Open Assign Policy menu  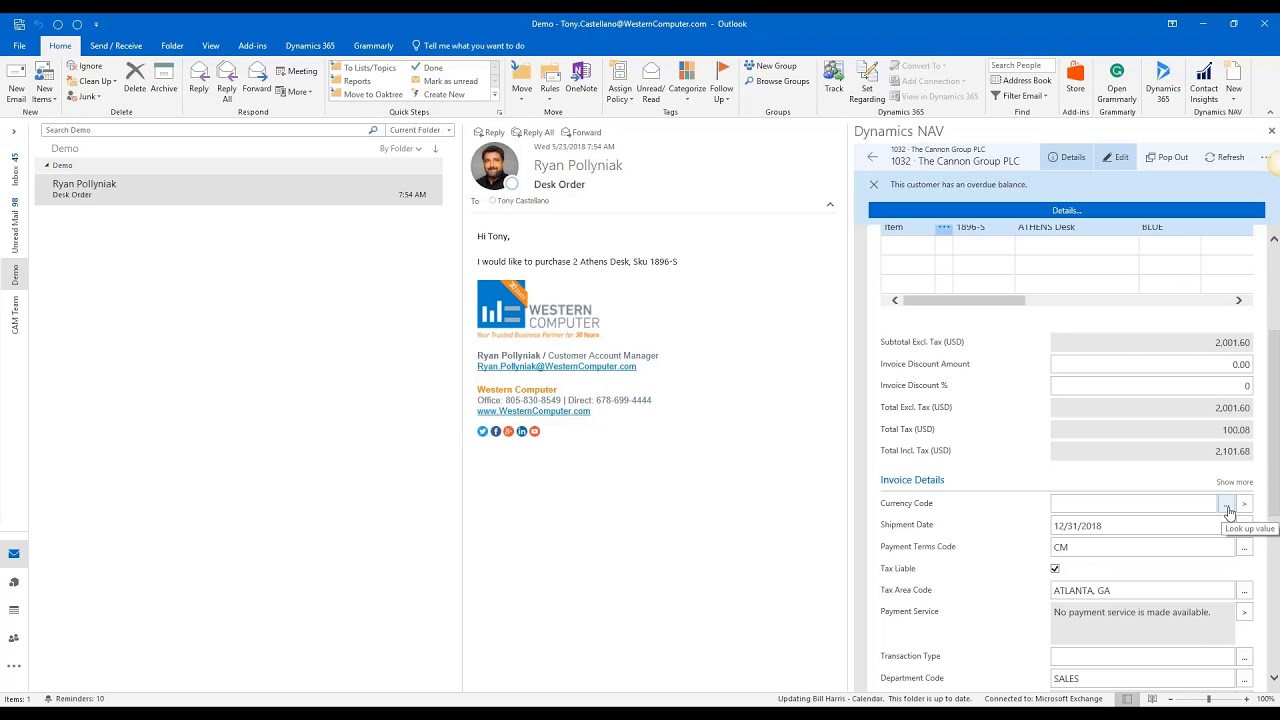[x=620, y=81]
